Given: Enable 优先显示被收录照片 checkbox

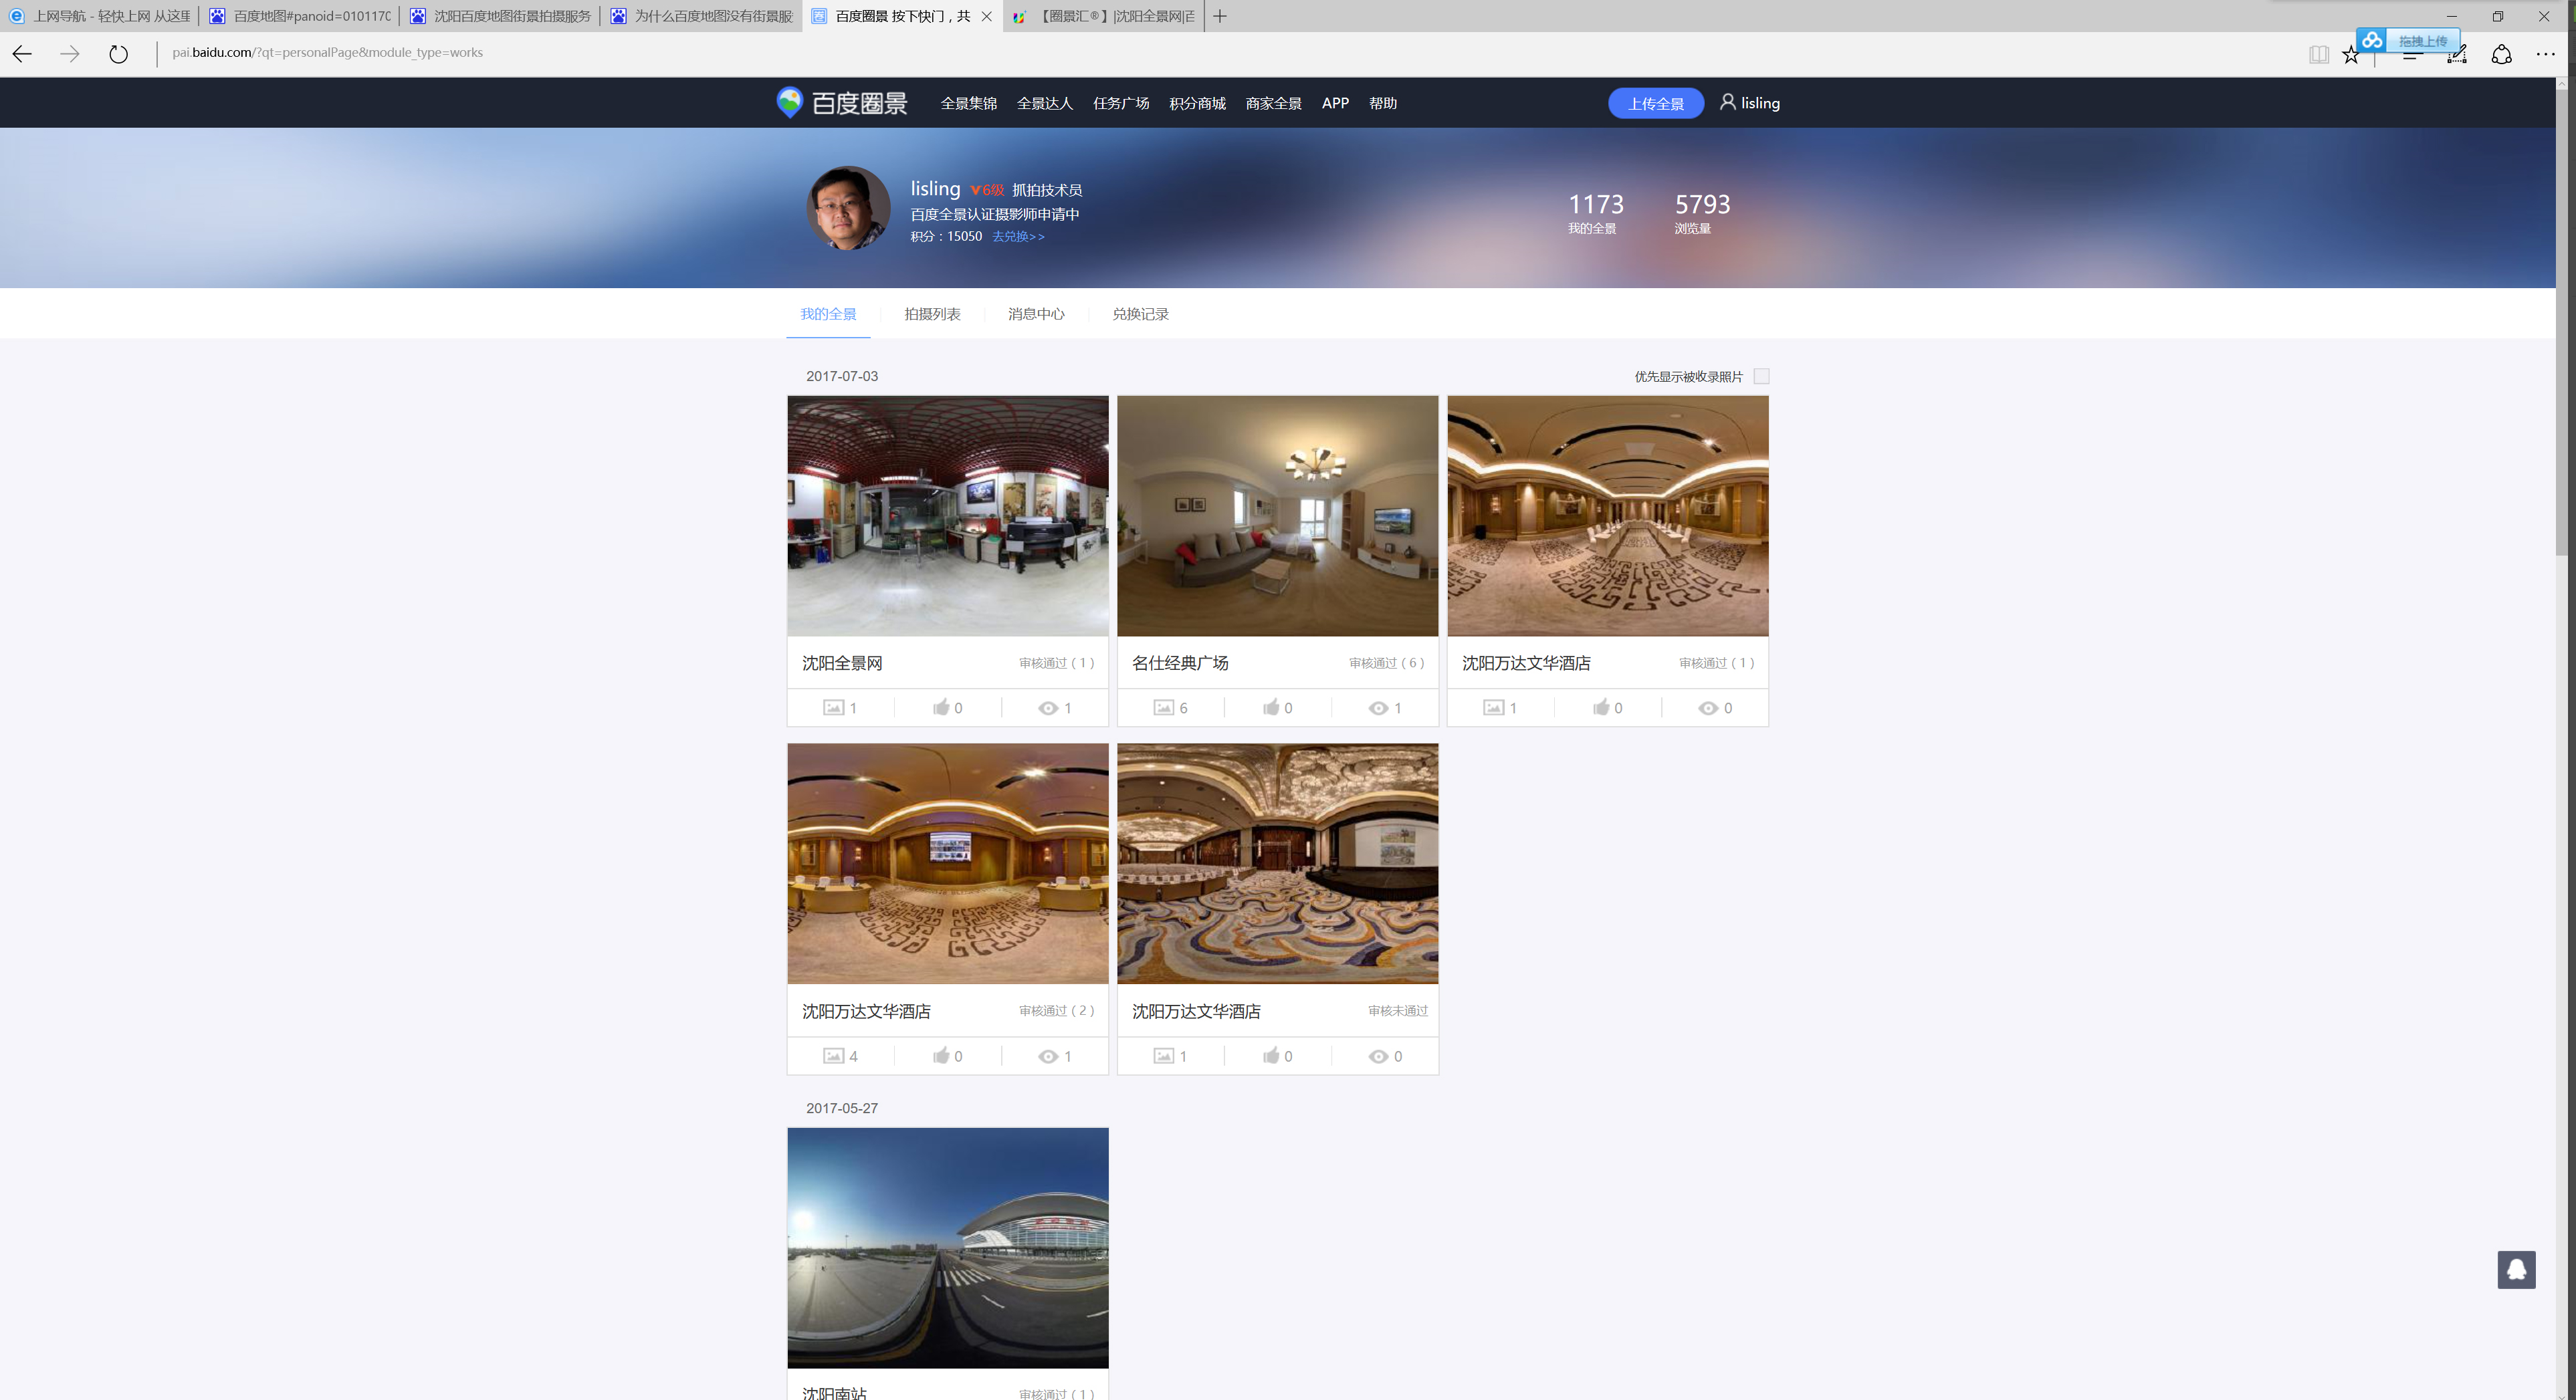Looking at the screenshot, I should [1761, 376].
